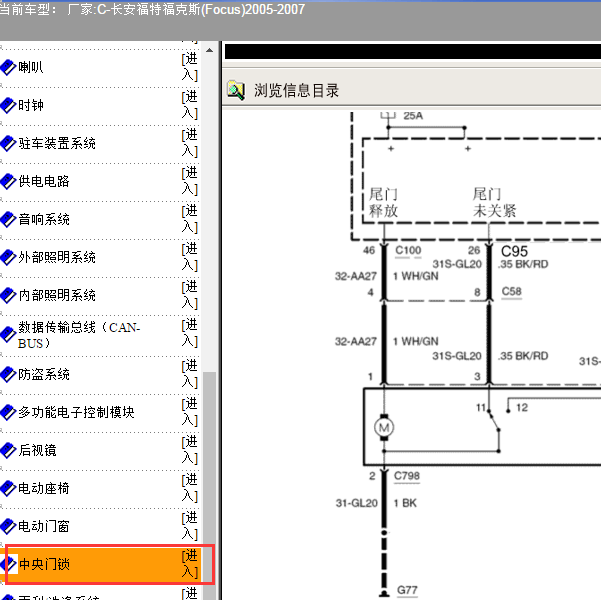
Task: Select the 防盗系统 entry
Action: coord(44,374)
